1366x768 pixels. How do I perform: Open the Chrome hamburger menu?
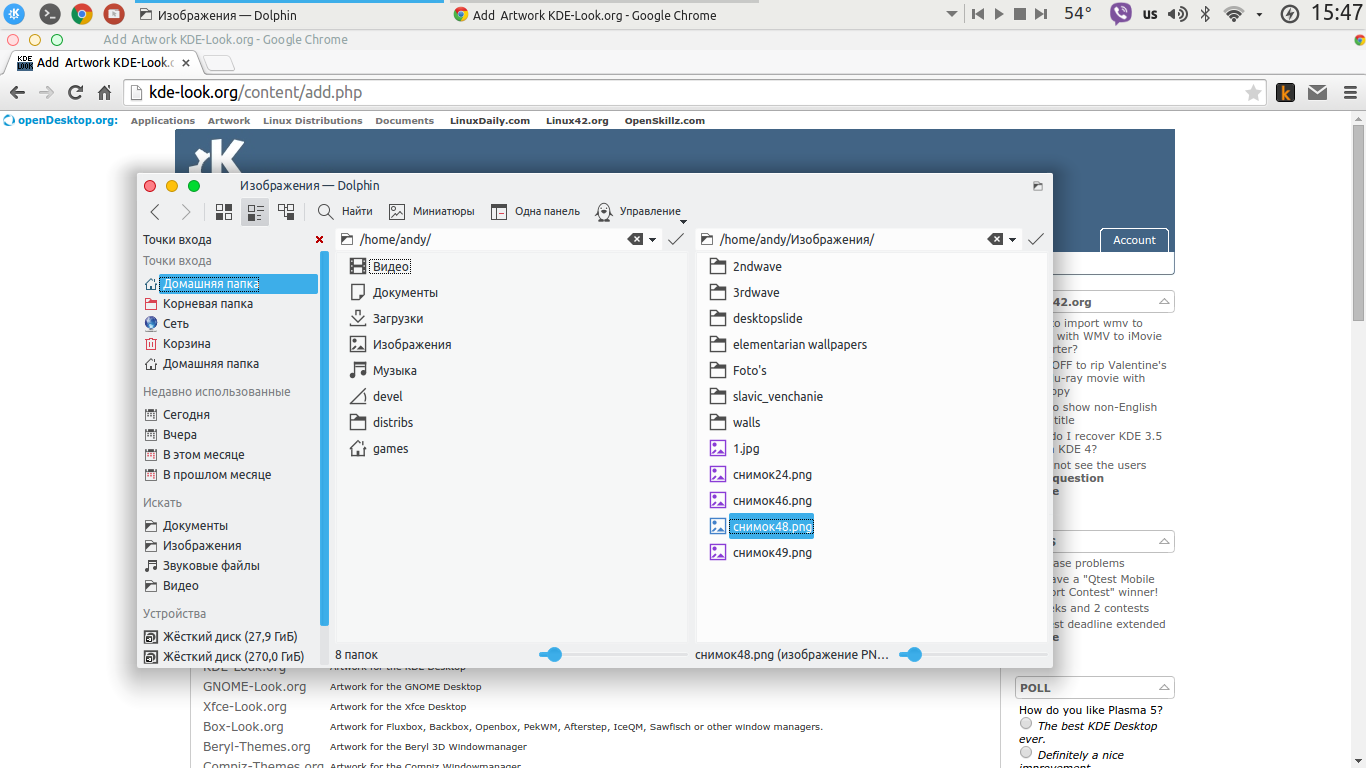(x=1350, y=92)
